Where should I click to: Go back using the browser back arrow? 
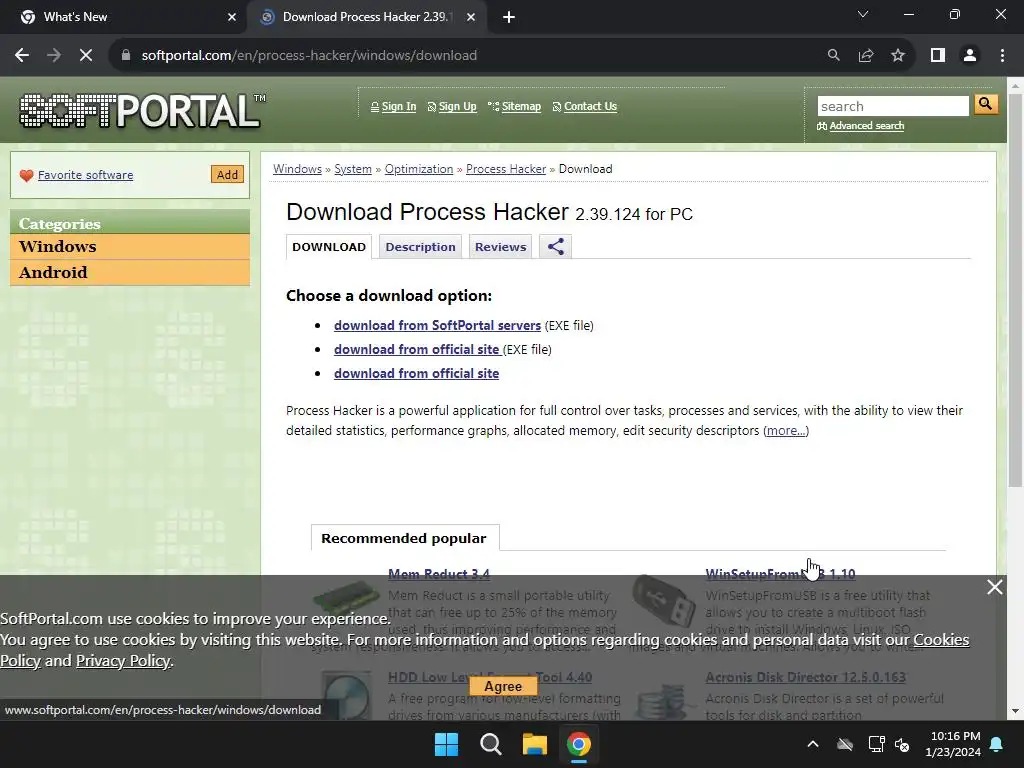[22, 56]
